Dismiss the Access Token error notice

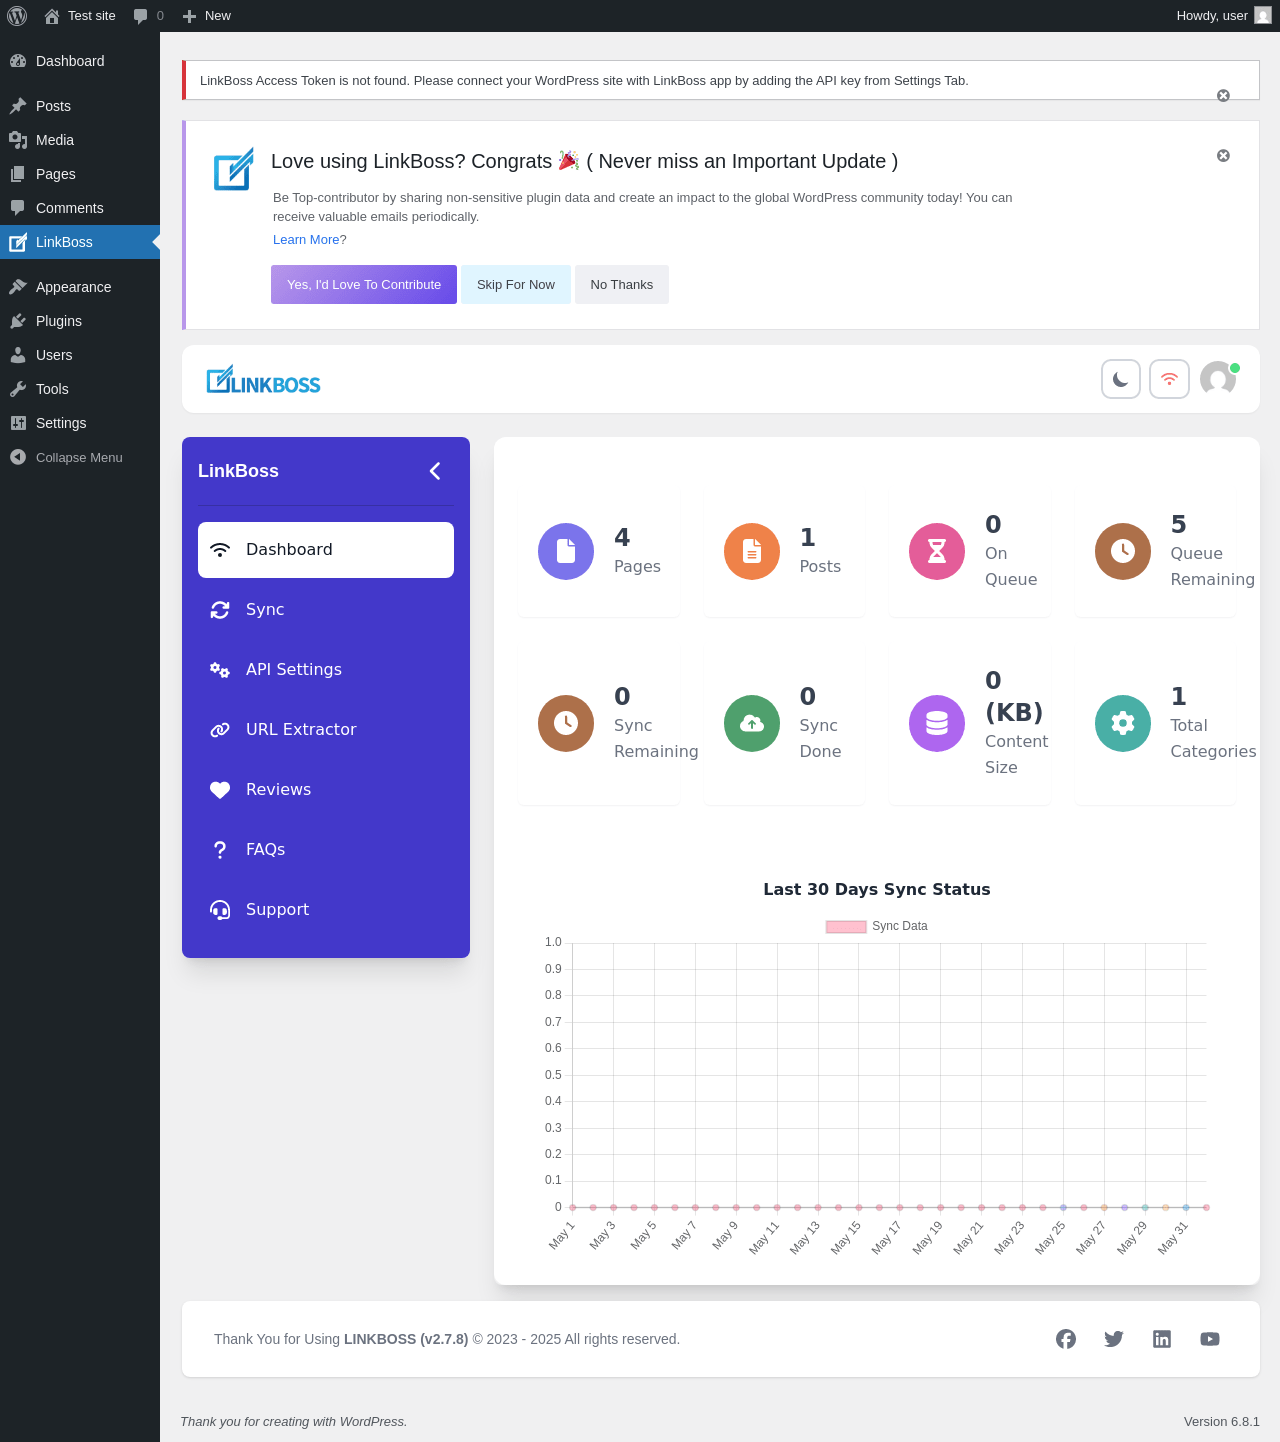click(1223, 96)
